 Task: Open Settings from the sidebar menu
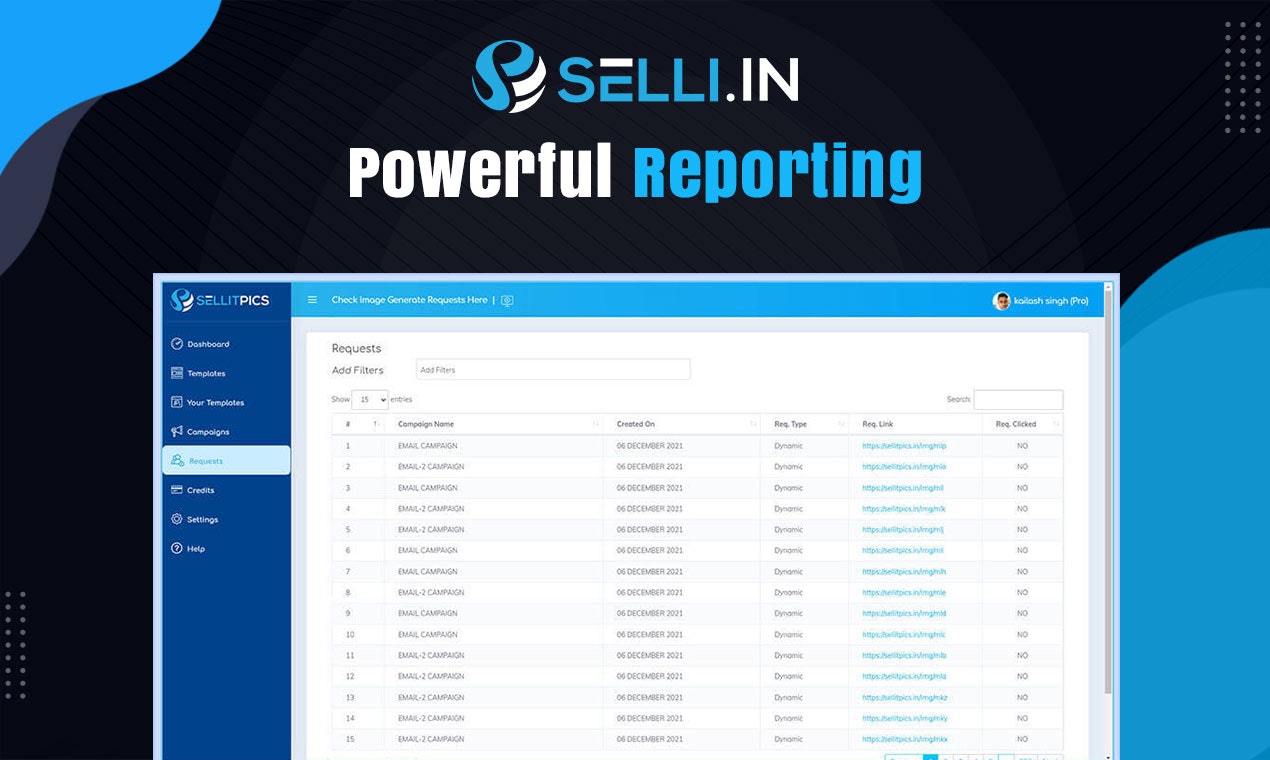click(x=226, y=519)
